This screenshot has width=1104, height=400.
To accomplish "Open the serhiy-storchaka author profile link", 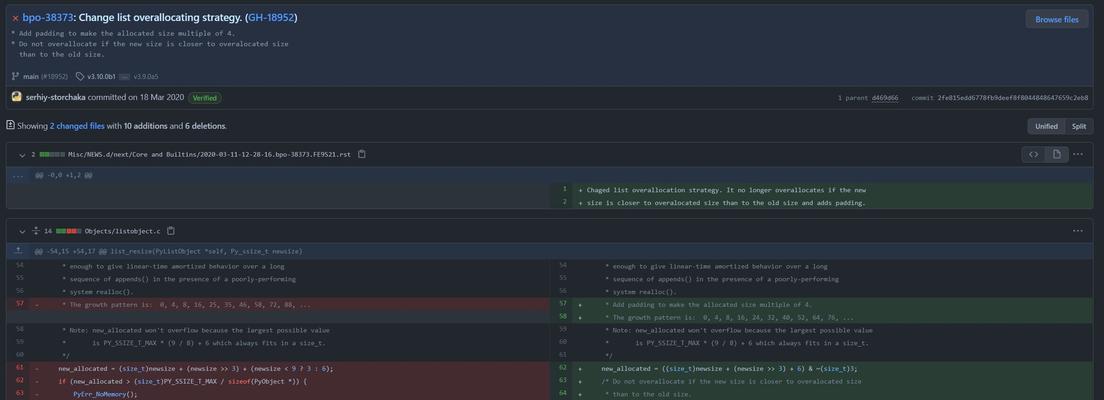I will [x=57, y=98].
